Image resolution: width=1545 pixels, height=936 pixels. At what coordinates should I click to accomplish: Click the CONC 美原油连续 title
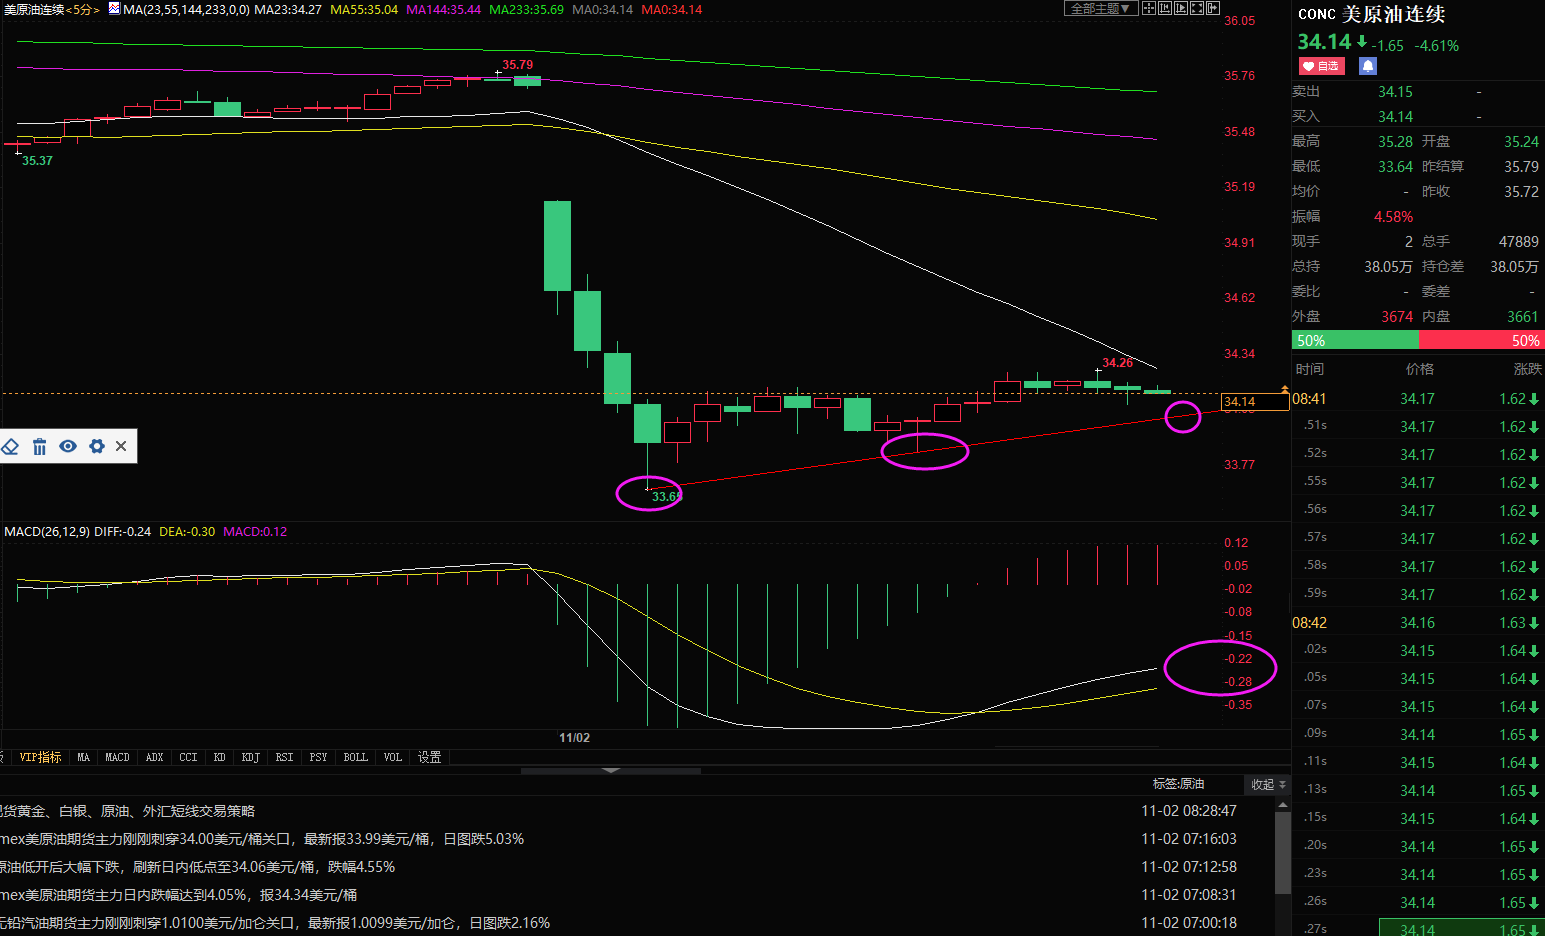click(1371, 14)
